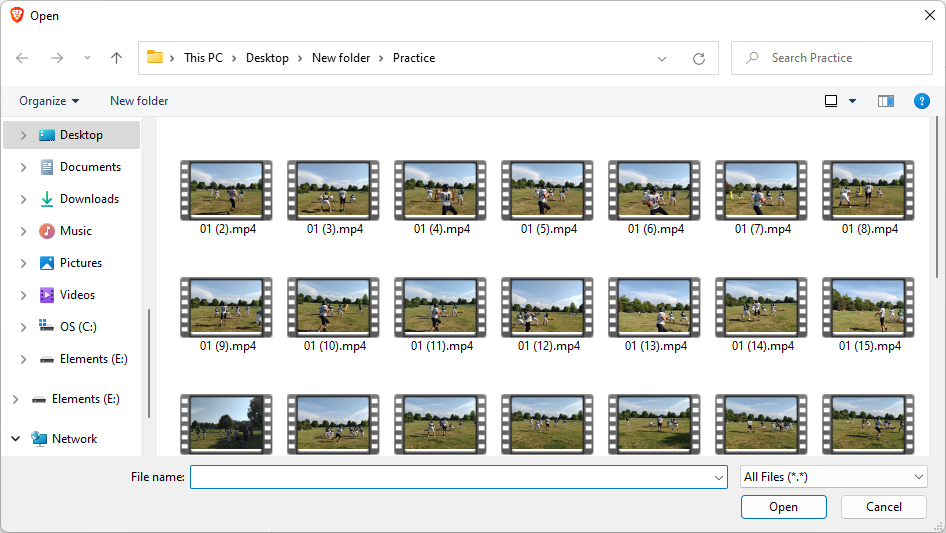Click the Pictures sidebar icon

[x=46, y=263]
